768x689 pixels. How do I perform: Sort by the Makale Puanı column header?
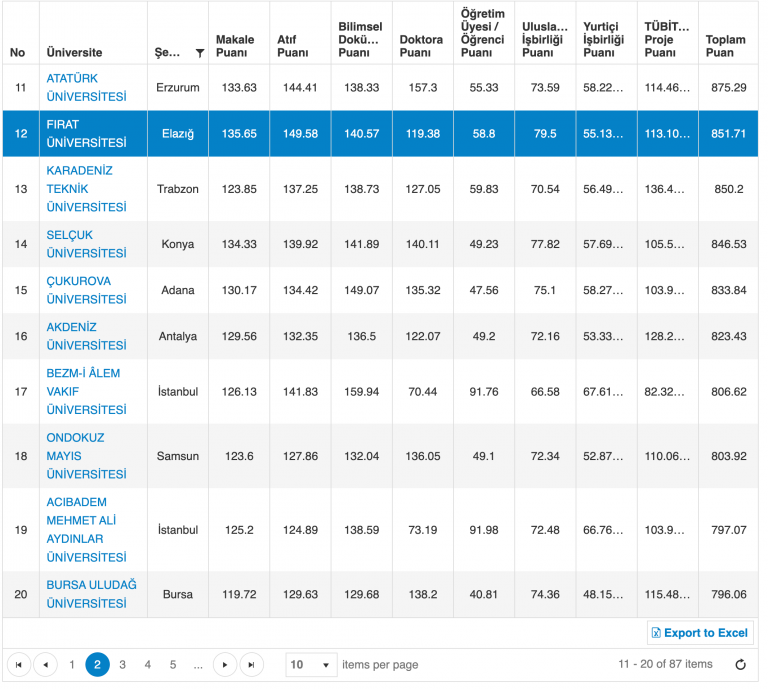click(235, 46)
